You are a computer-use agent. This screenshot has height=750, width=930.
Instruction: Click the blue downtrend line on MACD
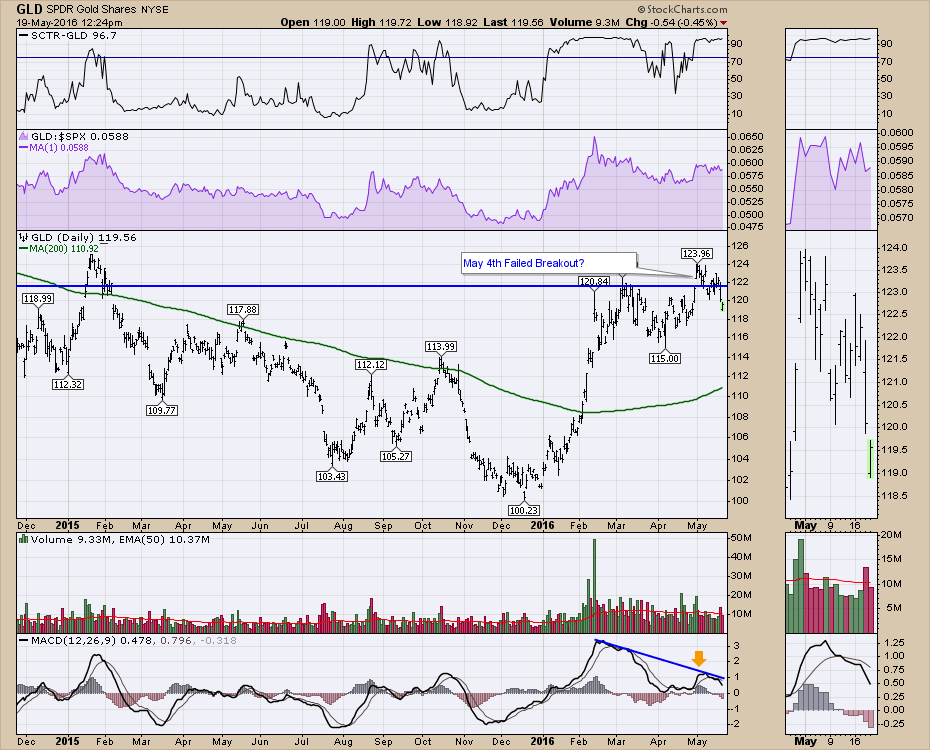[659, 659]
